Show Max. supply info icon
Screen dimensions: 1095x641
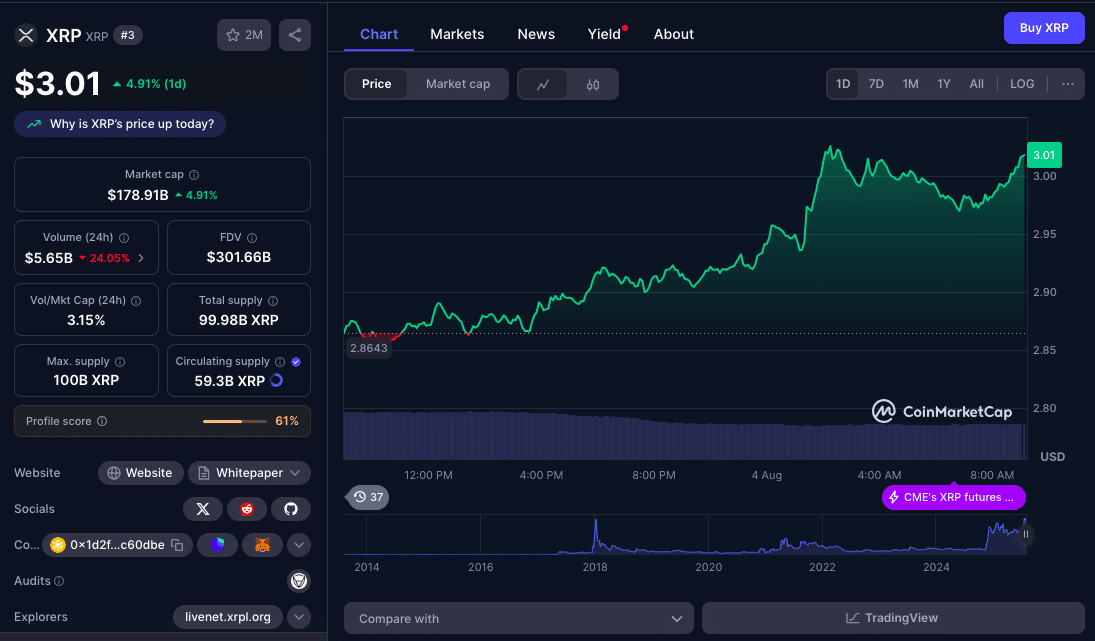pos(120,362)
